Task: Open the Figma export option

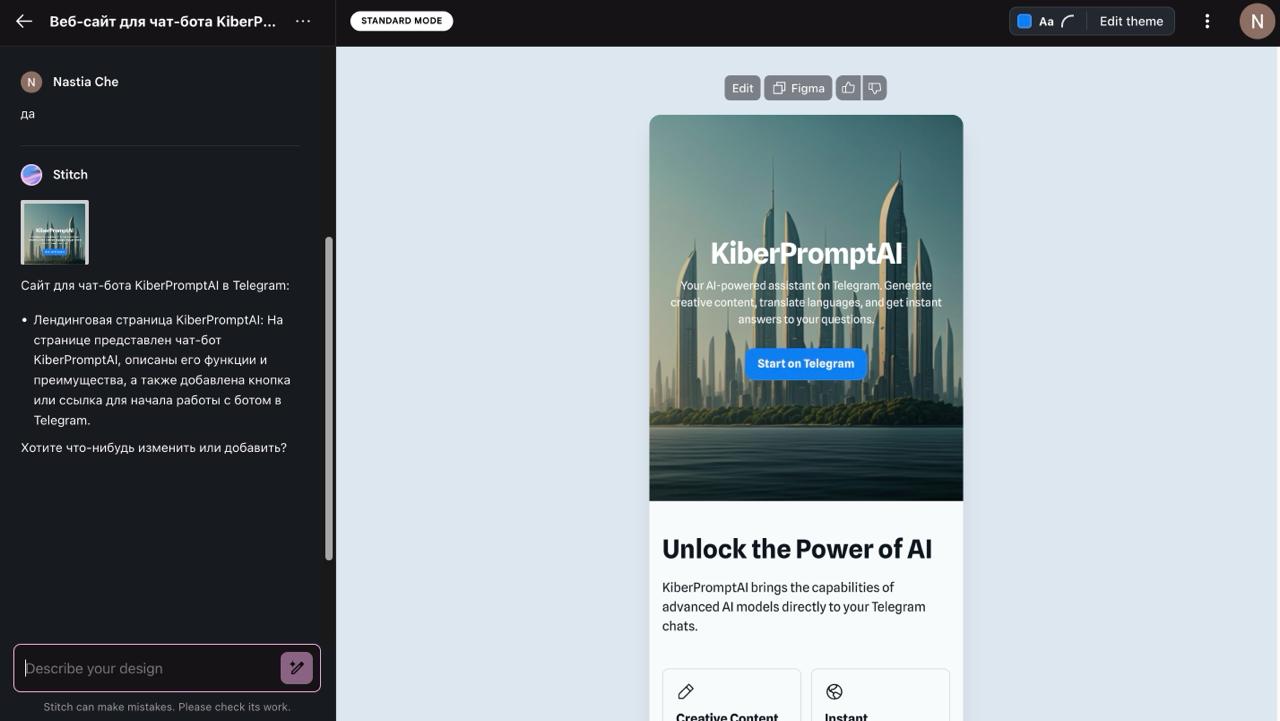Action: (797, 87)
